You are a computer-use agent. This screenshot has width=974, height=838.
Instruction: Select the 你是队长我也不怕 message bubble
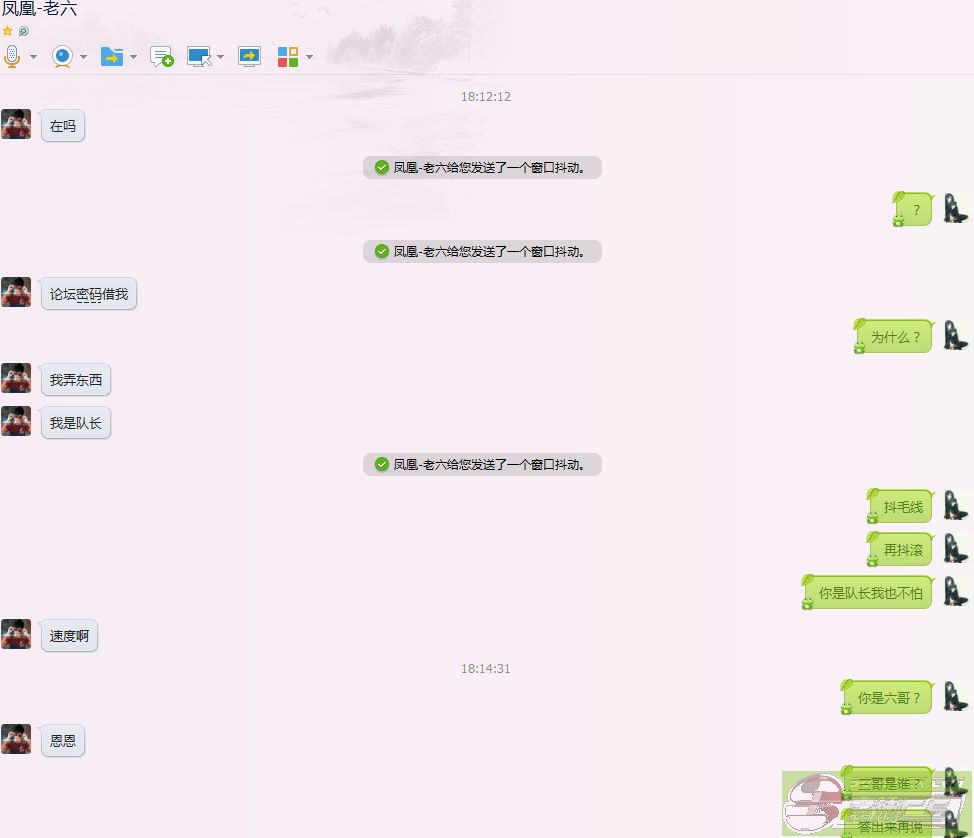coord(870,593)
